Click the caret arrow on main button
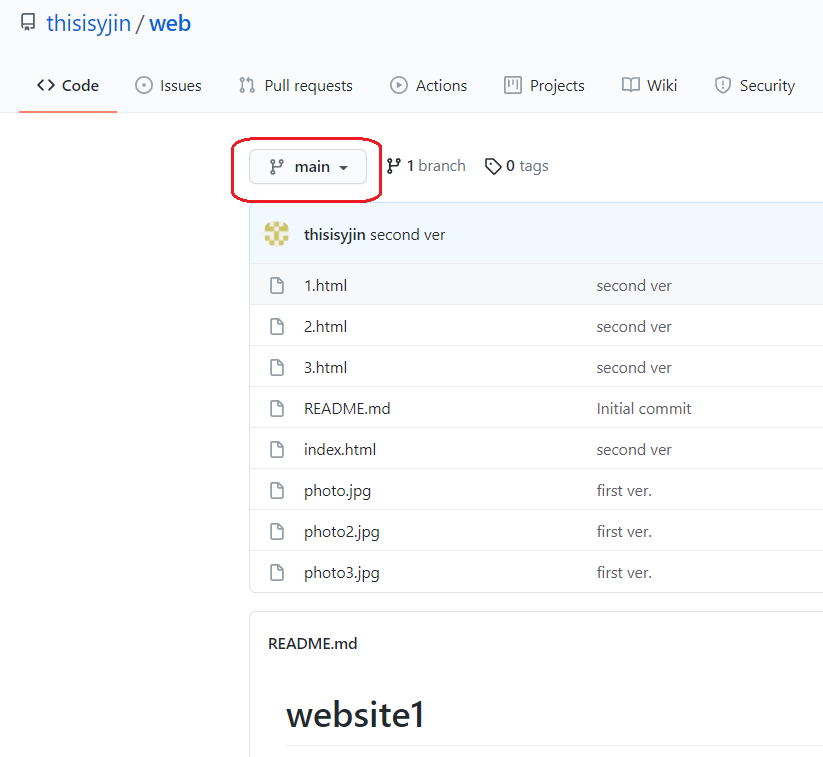The height and width of the screenshot is (757, 823). click(343, 168)
